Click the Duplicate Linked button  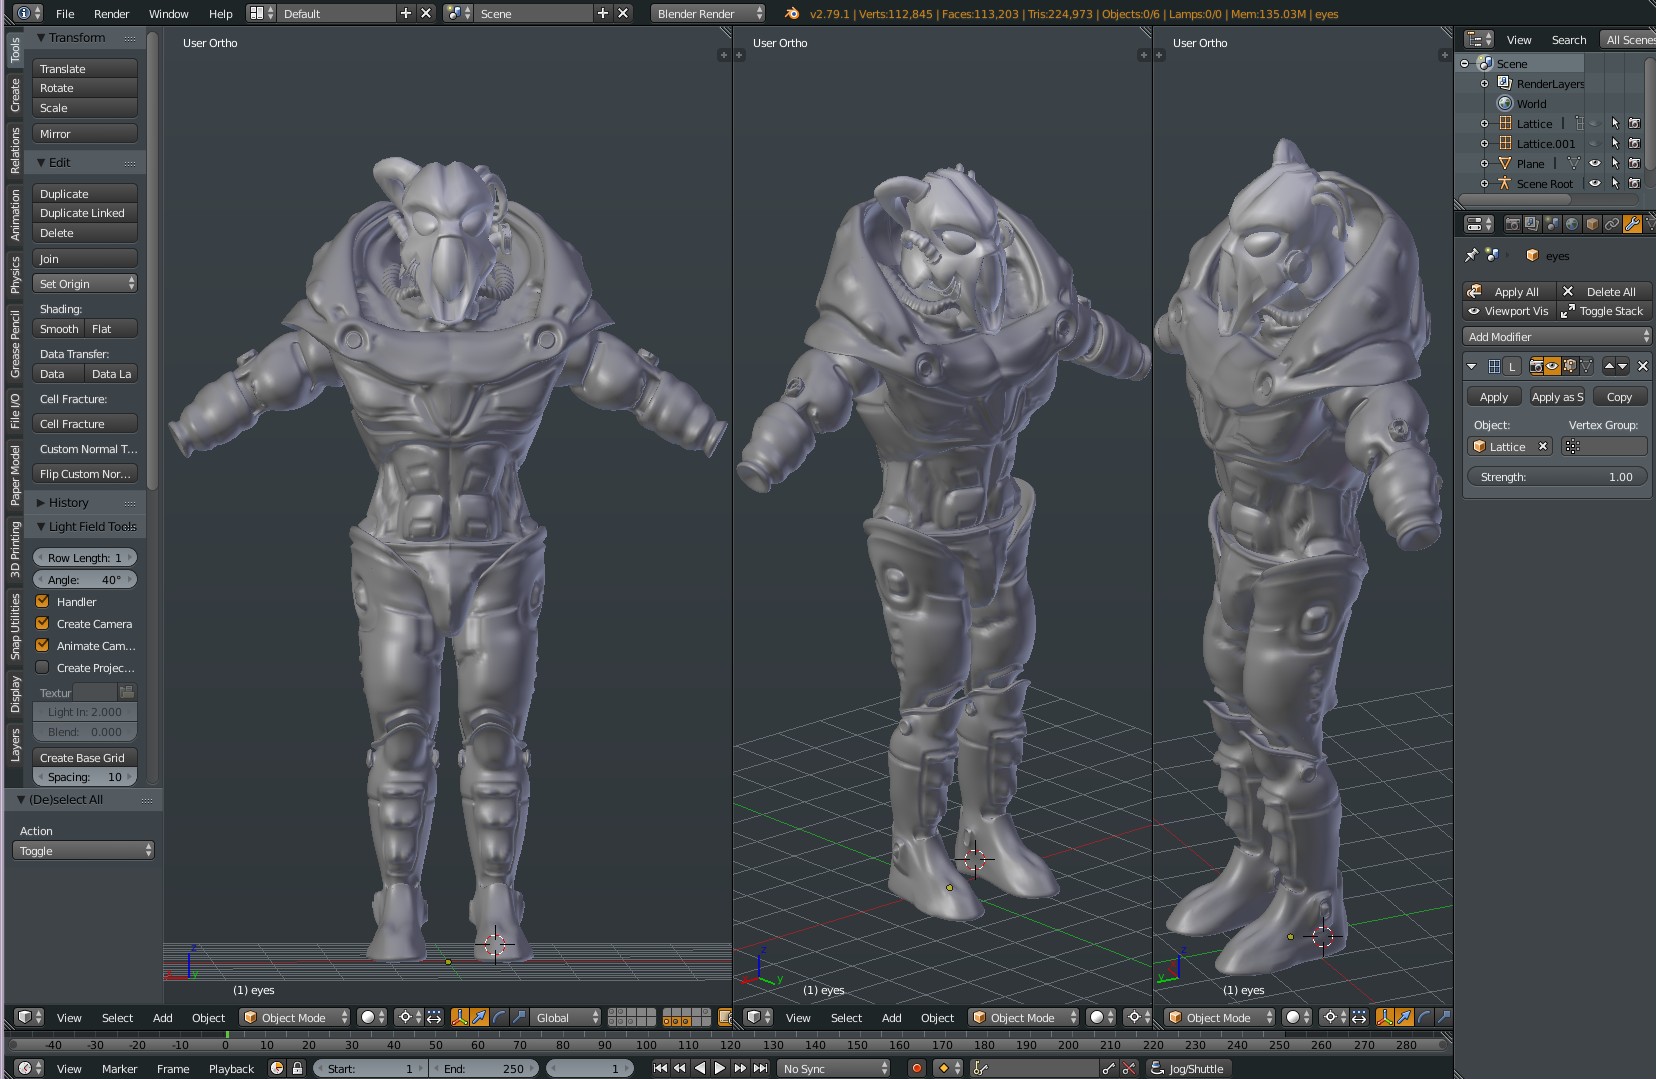85,213
